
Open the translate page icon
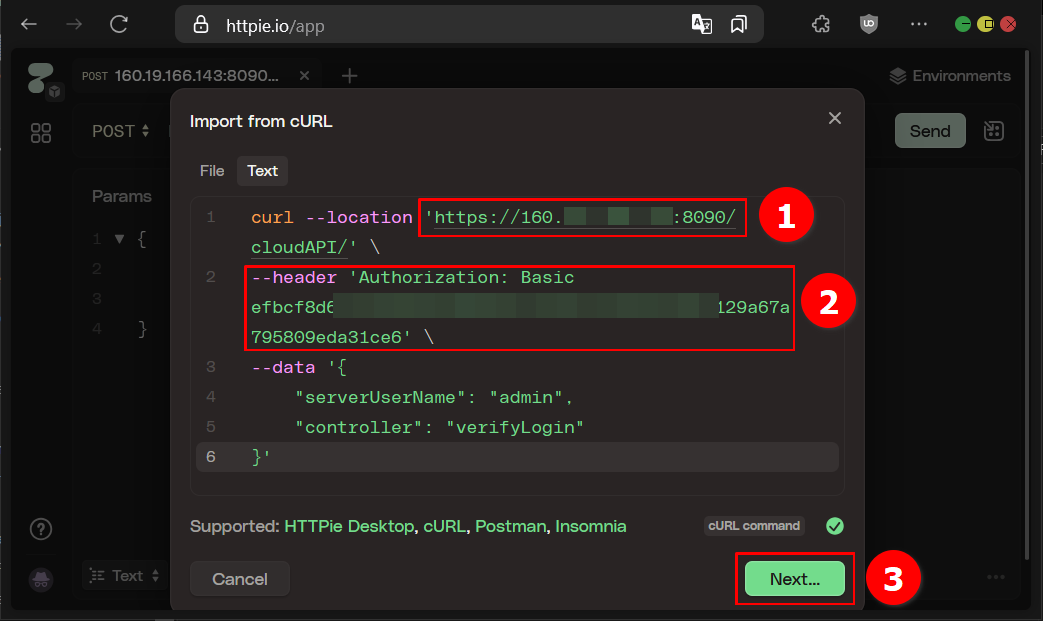pos(702,25)
